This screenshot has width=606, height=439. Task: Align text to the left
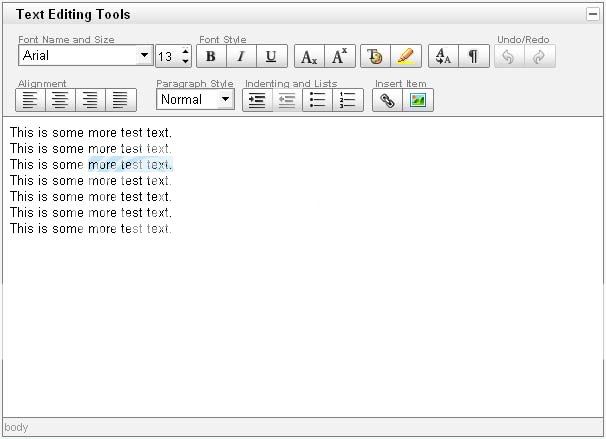30,100
